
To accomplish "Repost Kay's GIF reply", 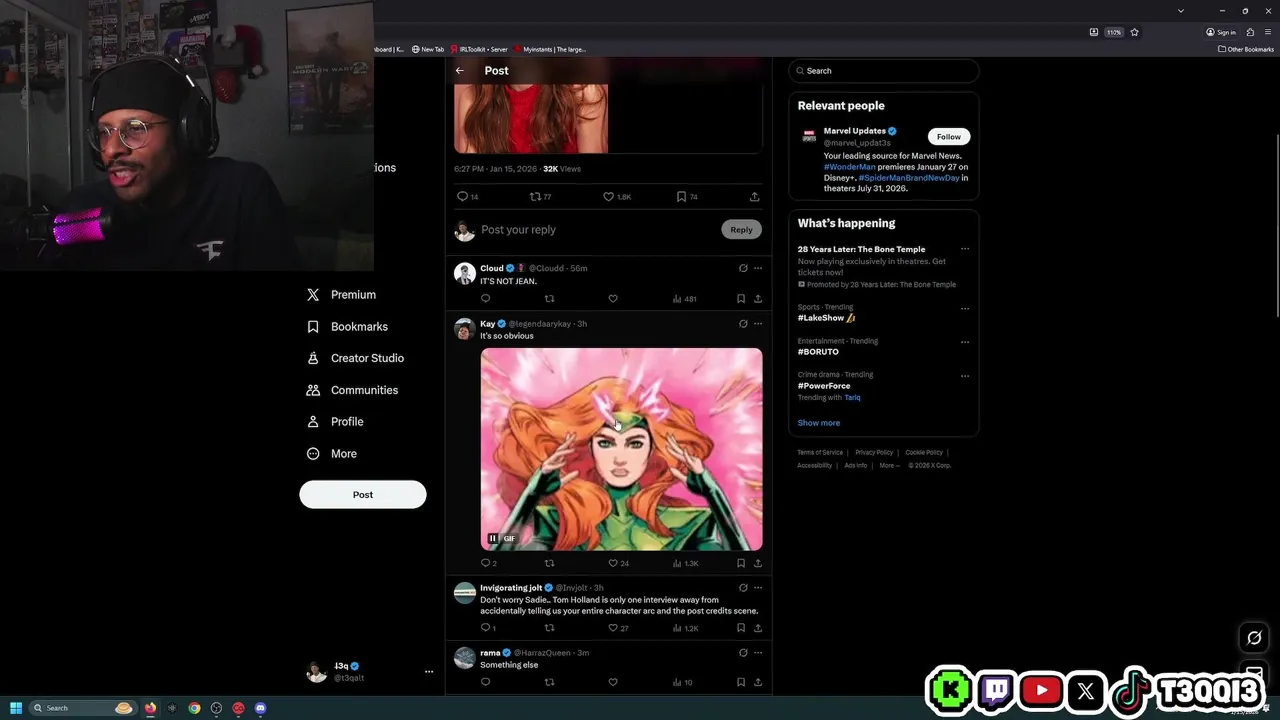I will pos(549,563).
